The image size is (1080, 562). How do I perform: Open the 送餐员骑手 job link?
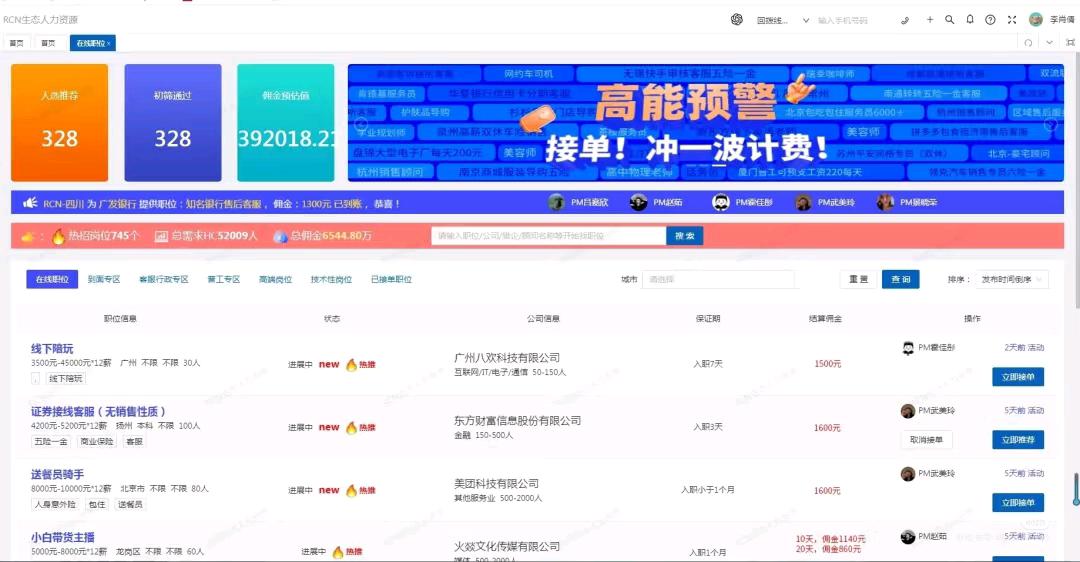58,474
